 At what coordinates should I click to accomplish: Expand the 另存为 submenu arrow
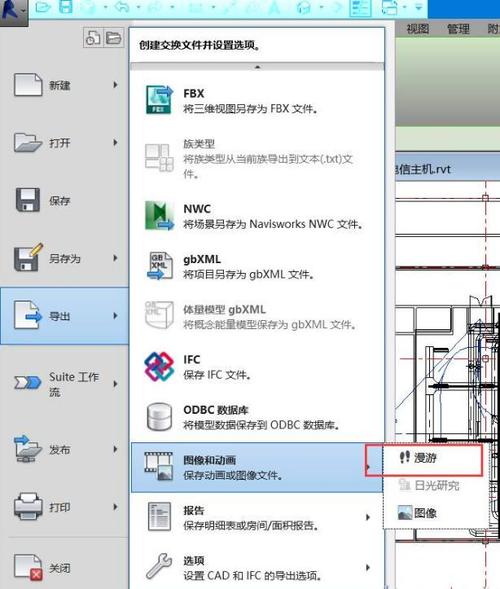click(x=115, y=258)
